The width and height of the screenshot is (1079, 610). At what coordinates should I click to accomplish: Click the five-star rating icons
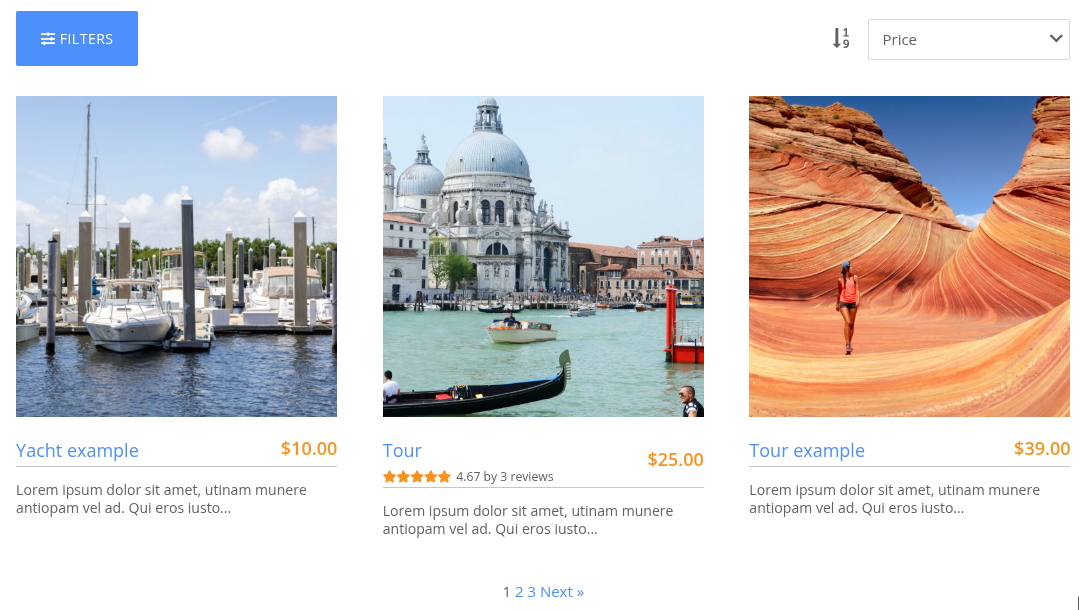pos(417,476)
